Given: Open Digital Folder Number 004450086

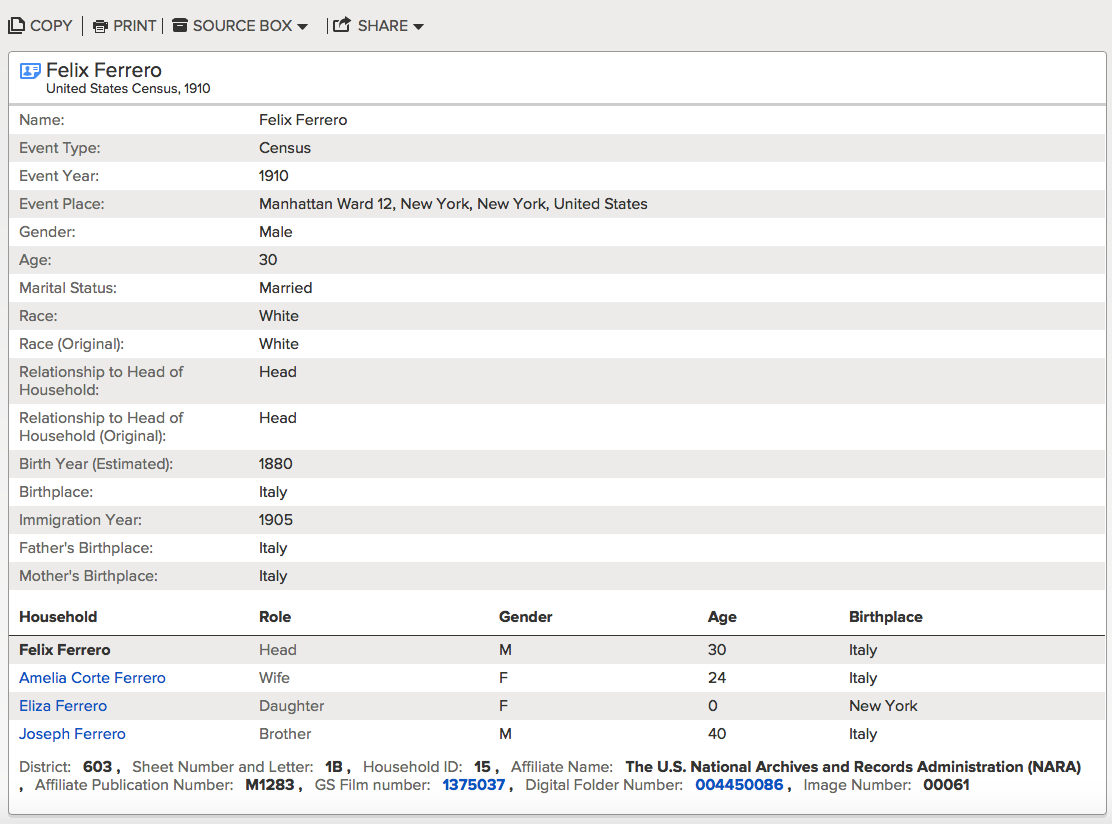Looking at the screenshot, I should (739, 785).
